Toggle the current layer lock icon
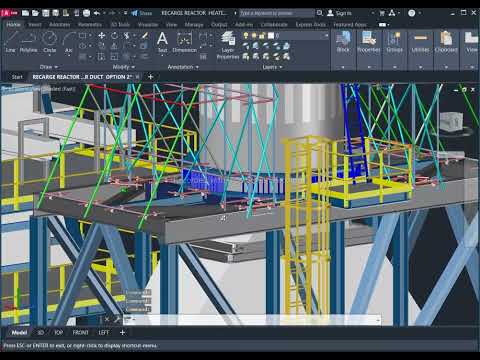 262,35
